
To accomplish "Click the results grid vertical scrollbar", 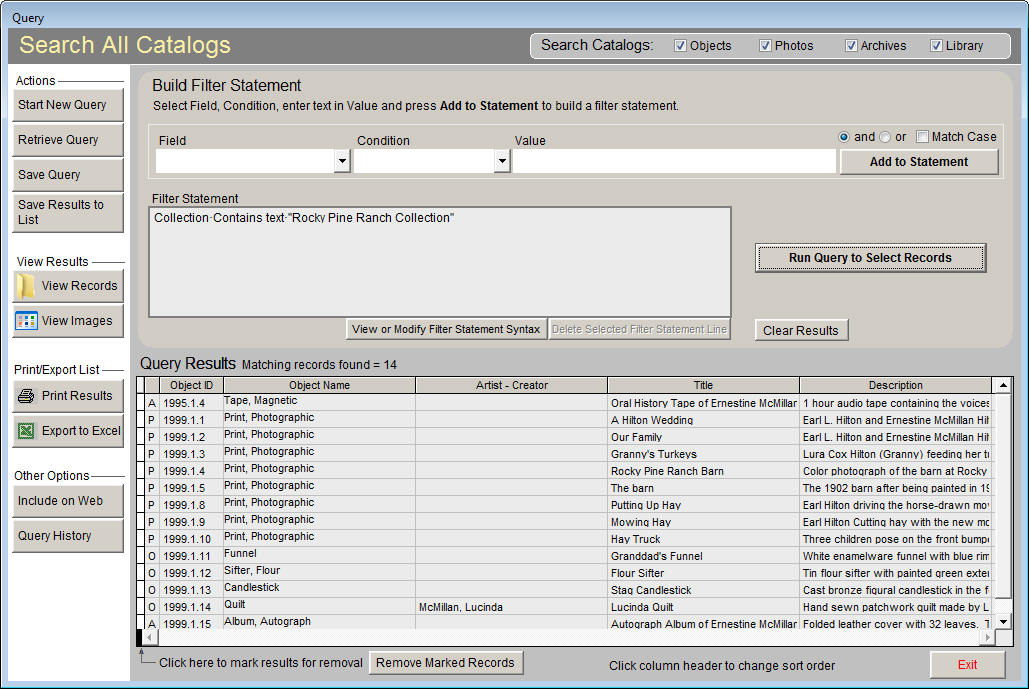I will (x=1004, y=500).
